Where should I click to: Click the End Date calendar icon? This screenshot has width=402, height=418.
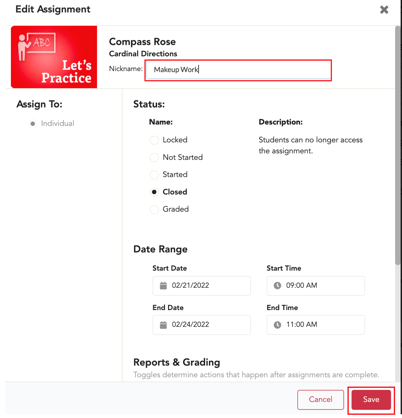(x=163, y=325)
